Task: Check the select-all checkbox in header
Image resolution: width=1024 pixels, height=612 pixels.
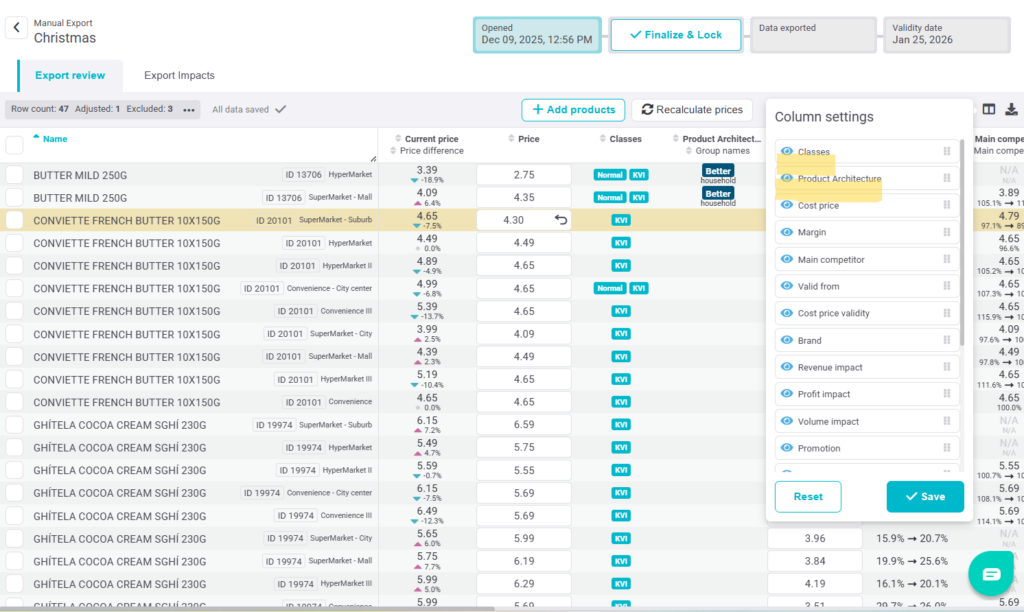Action: click(x=15, y=145)
